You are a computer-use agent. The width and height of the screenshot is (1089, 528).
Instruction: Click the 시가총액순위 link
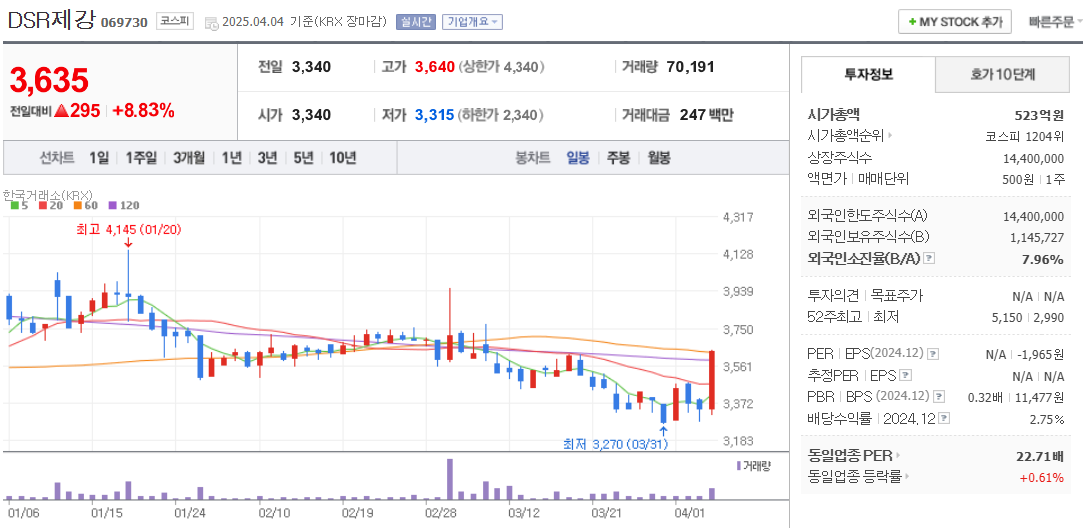click(x=846, y=136)
